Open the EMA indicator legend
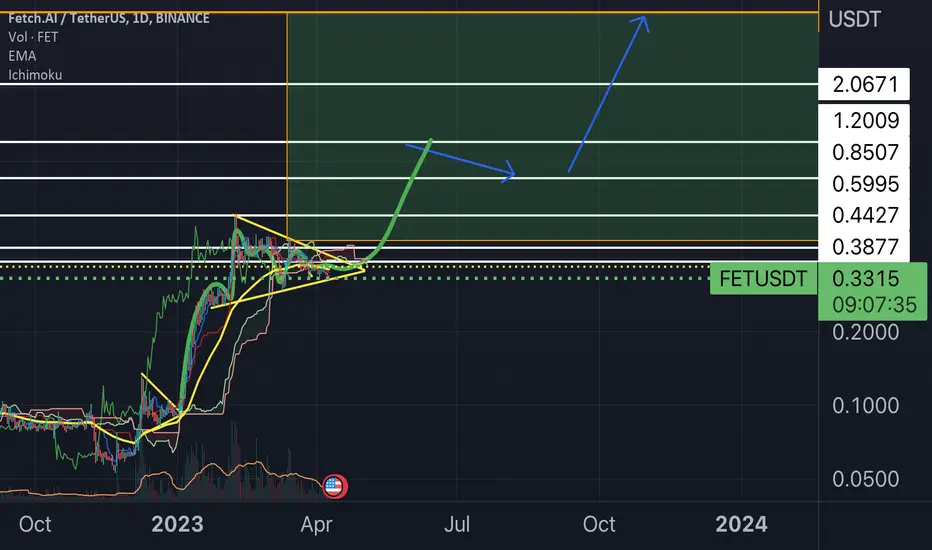The width and height of the screenshot is (932, 550). 22,56
